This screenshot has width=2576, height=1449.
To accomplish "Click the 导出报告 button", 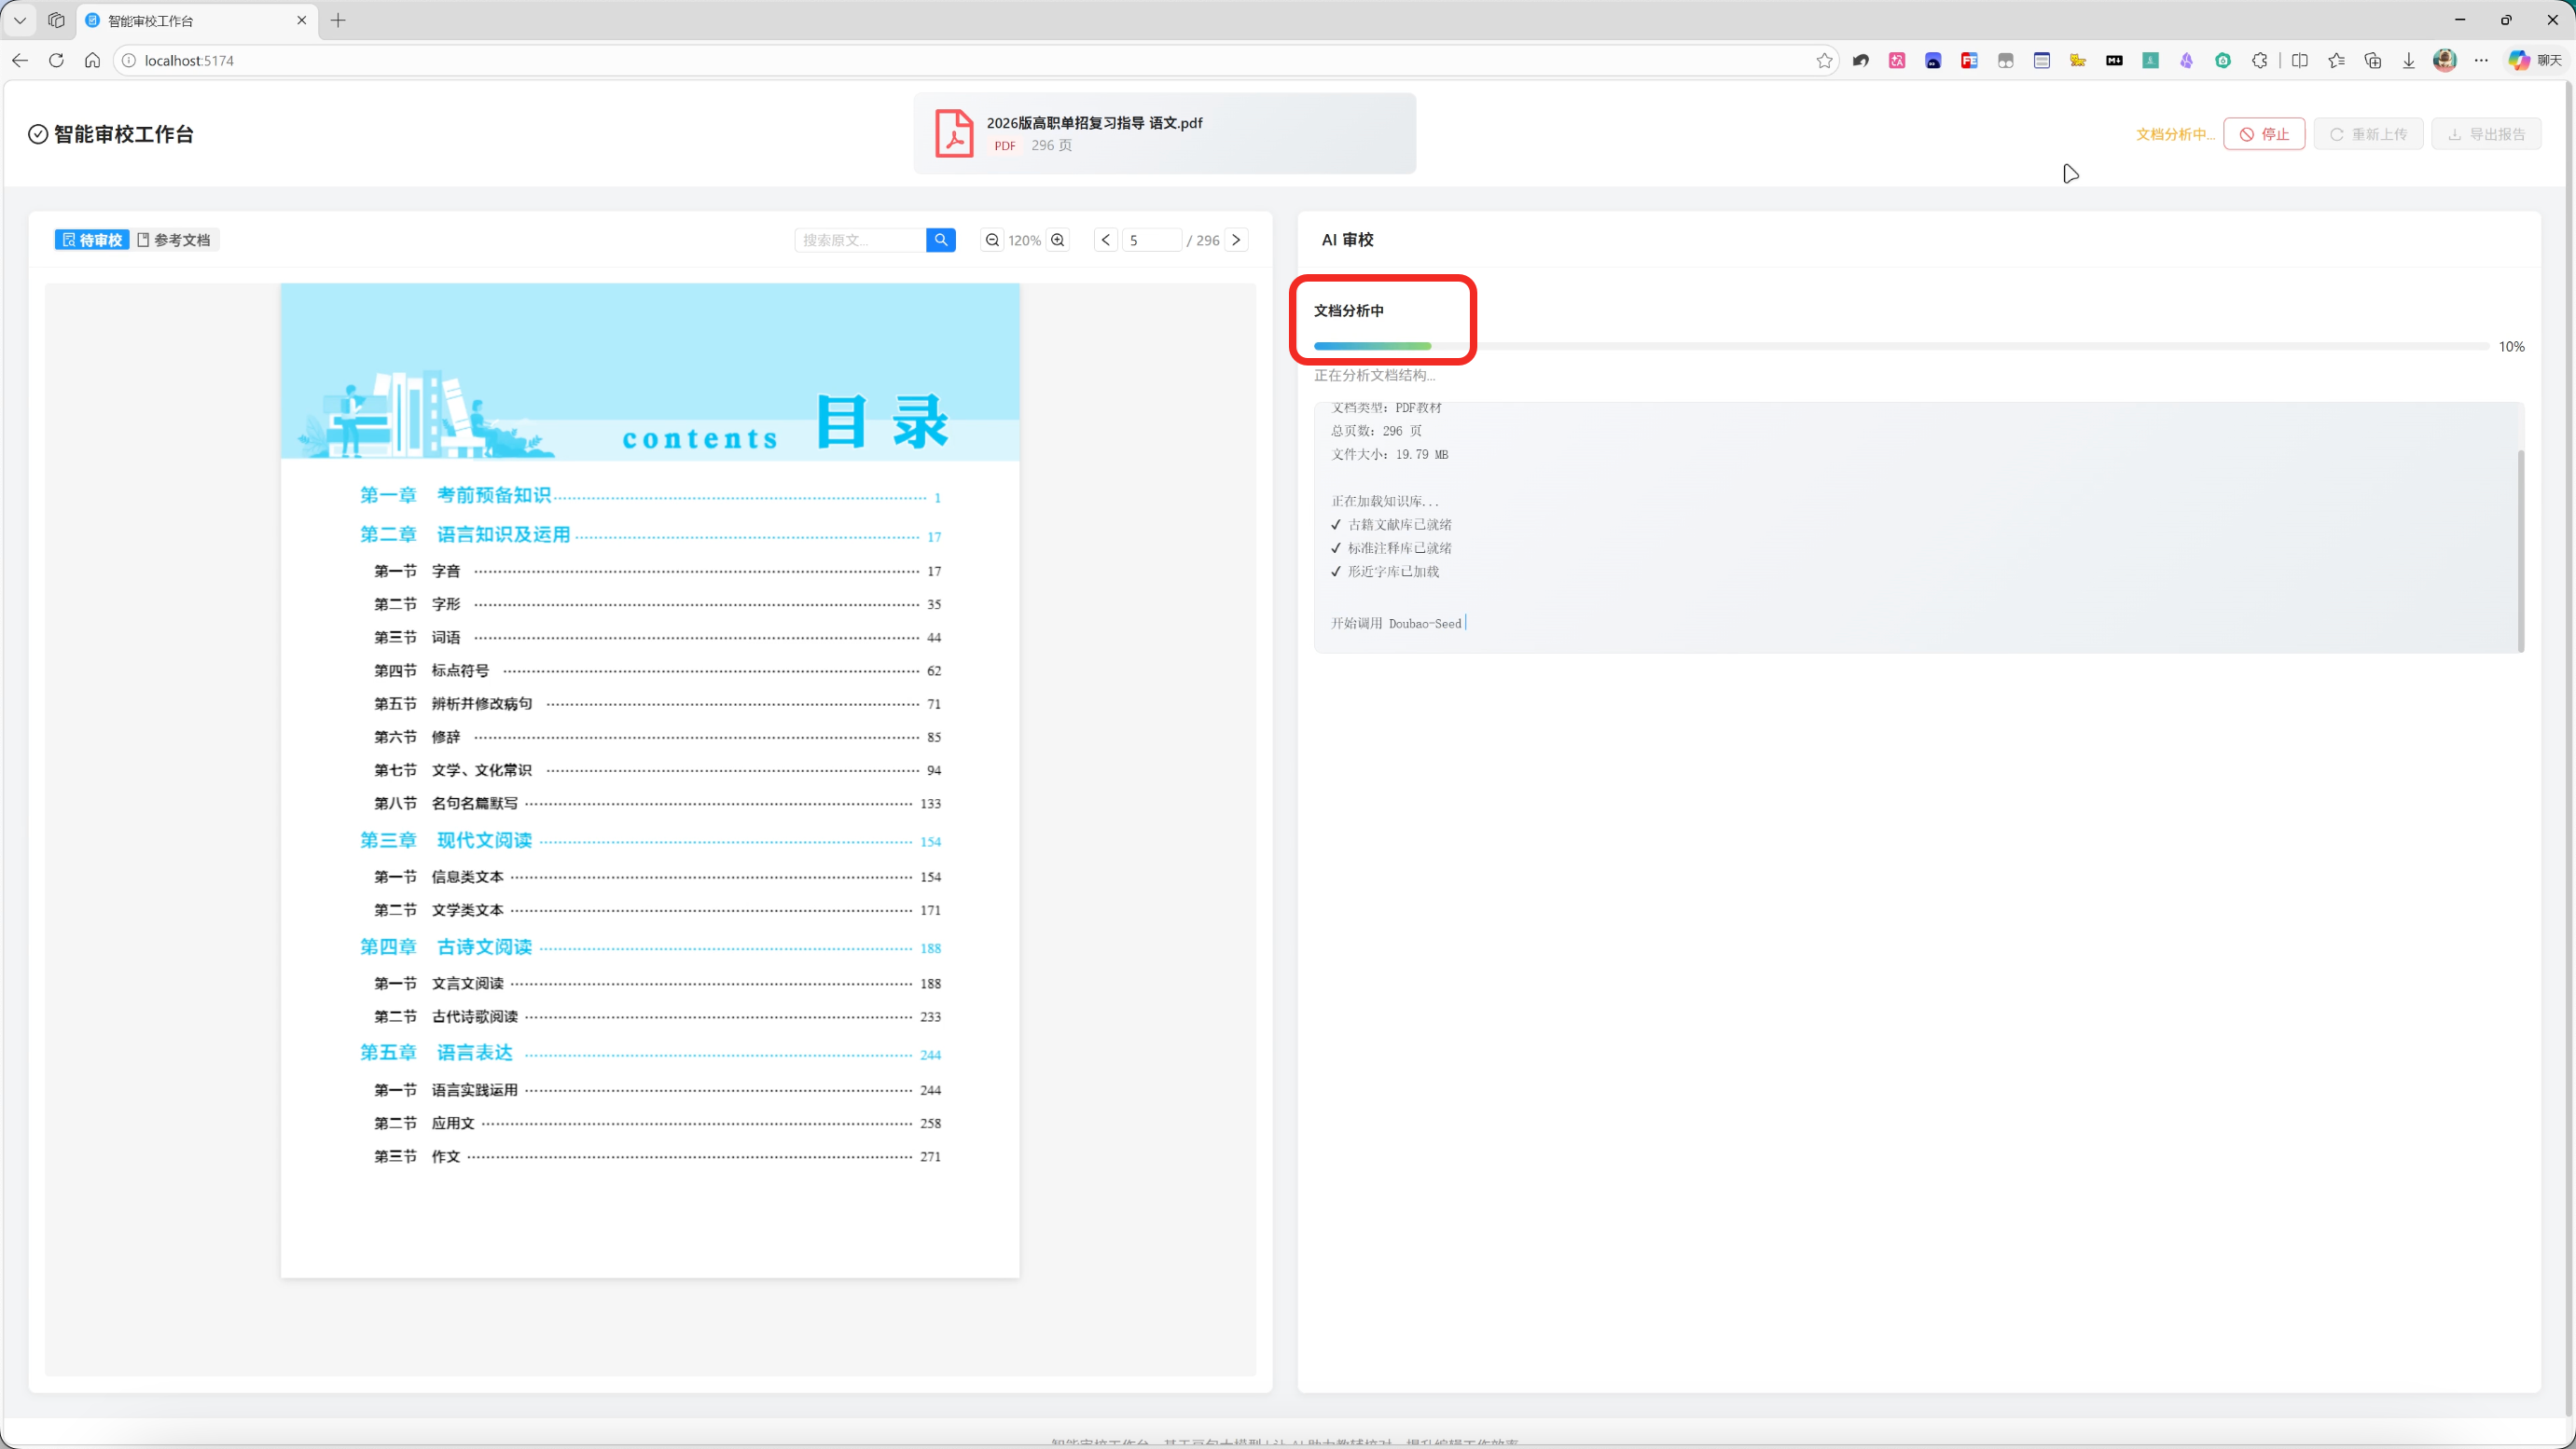I will pos(2486,134).
